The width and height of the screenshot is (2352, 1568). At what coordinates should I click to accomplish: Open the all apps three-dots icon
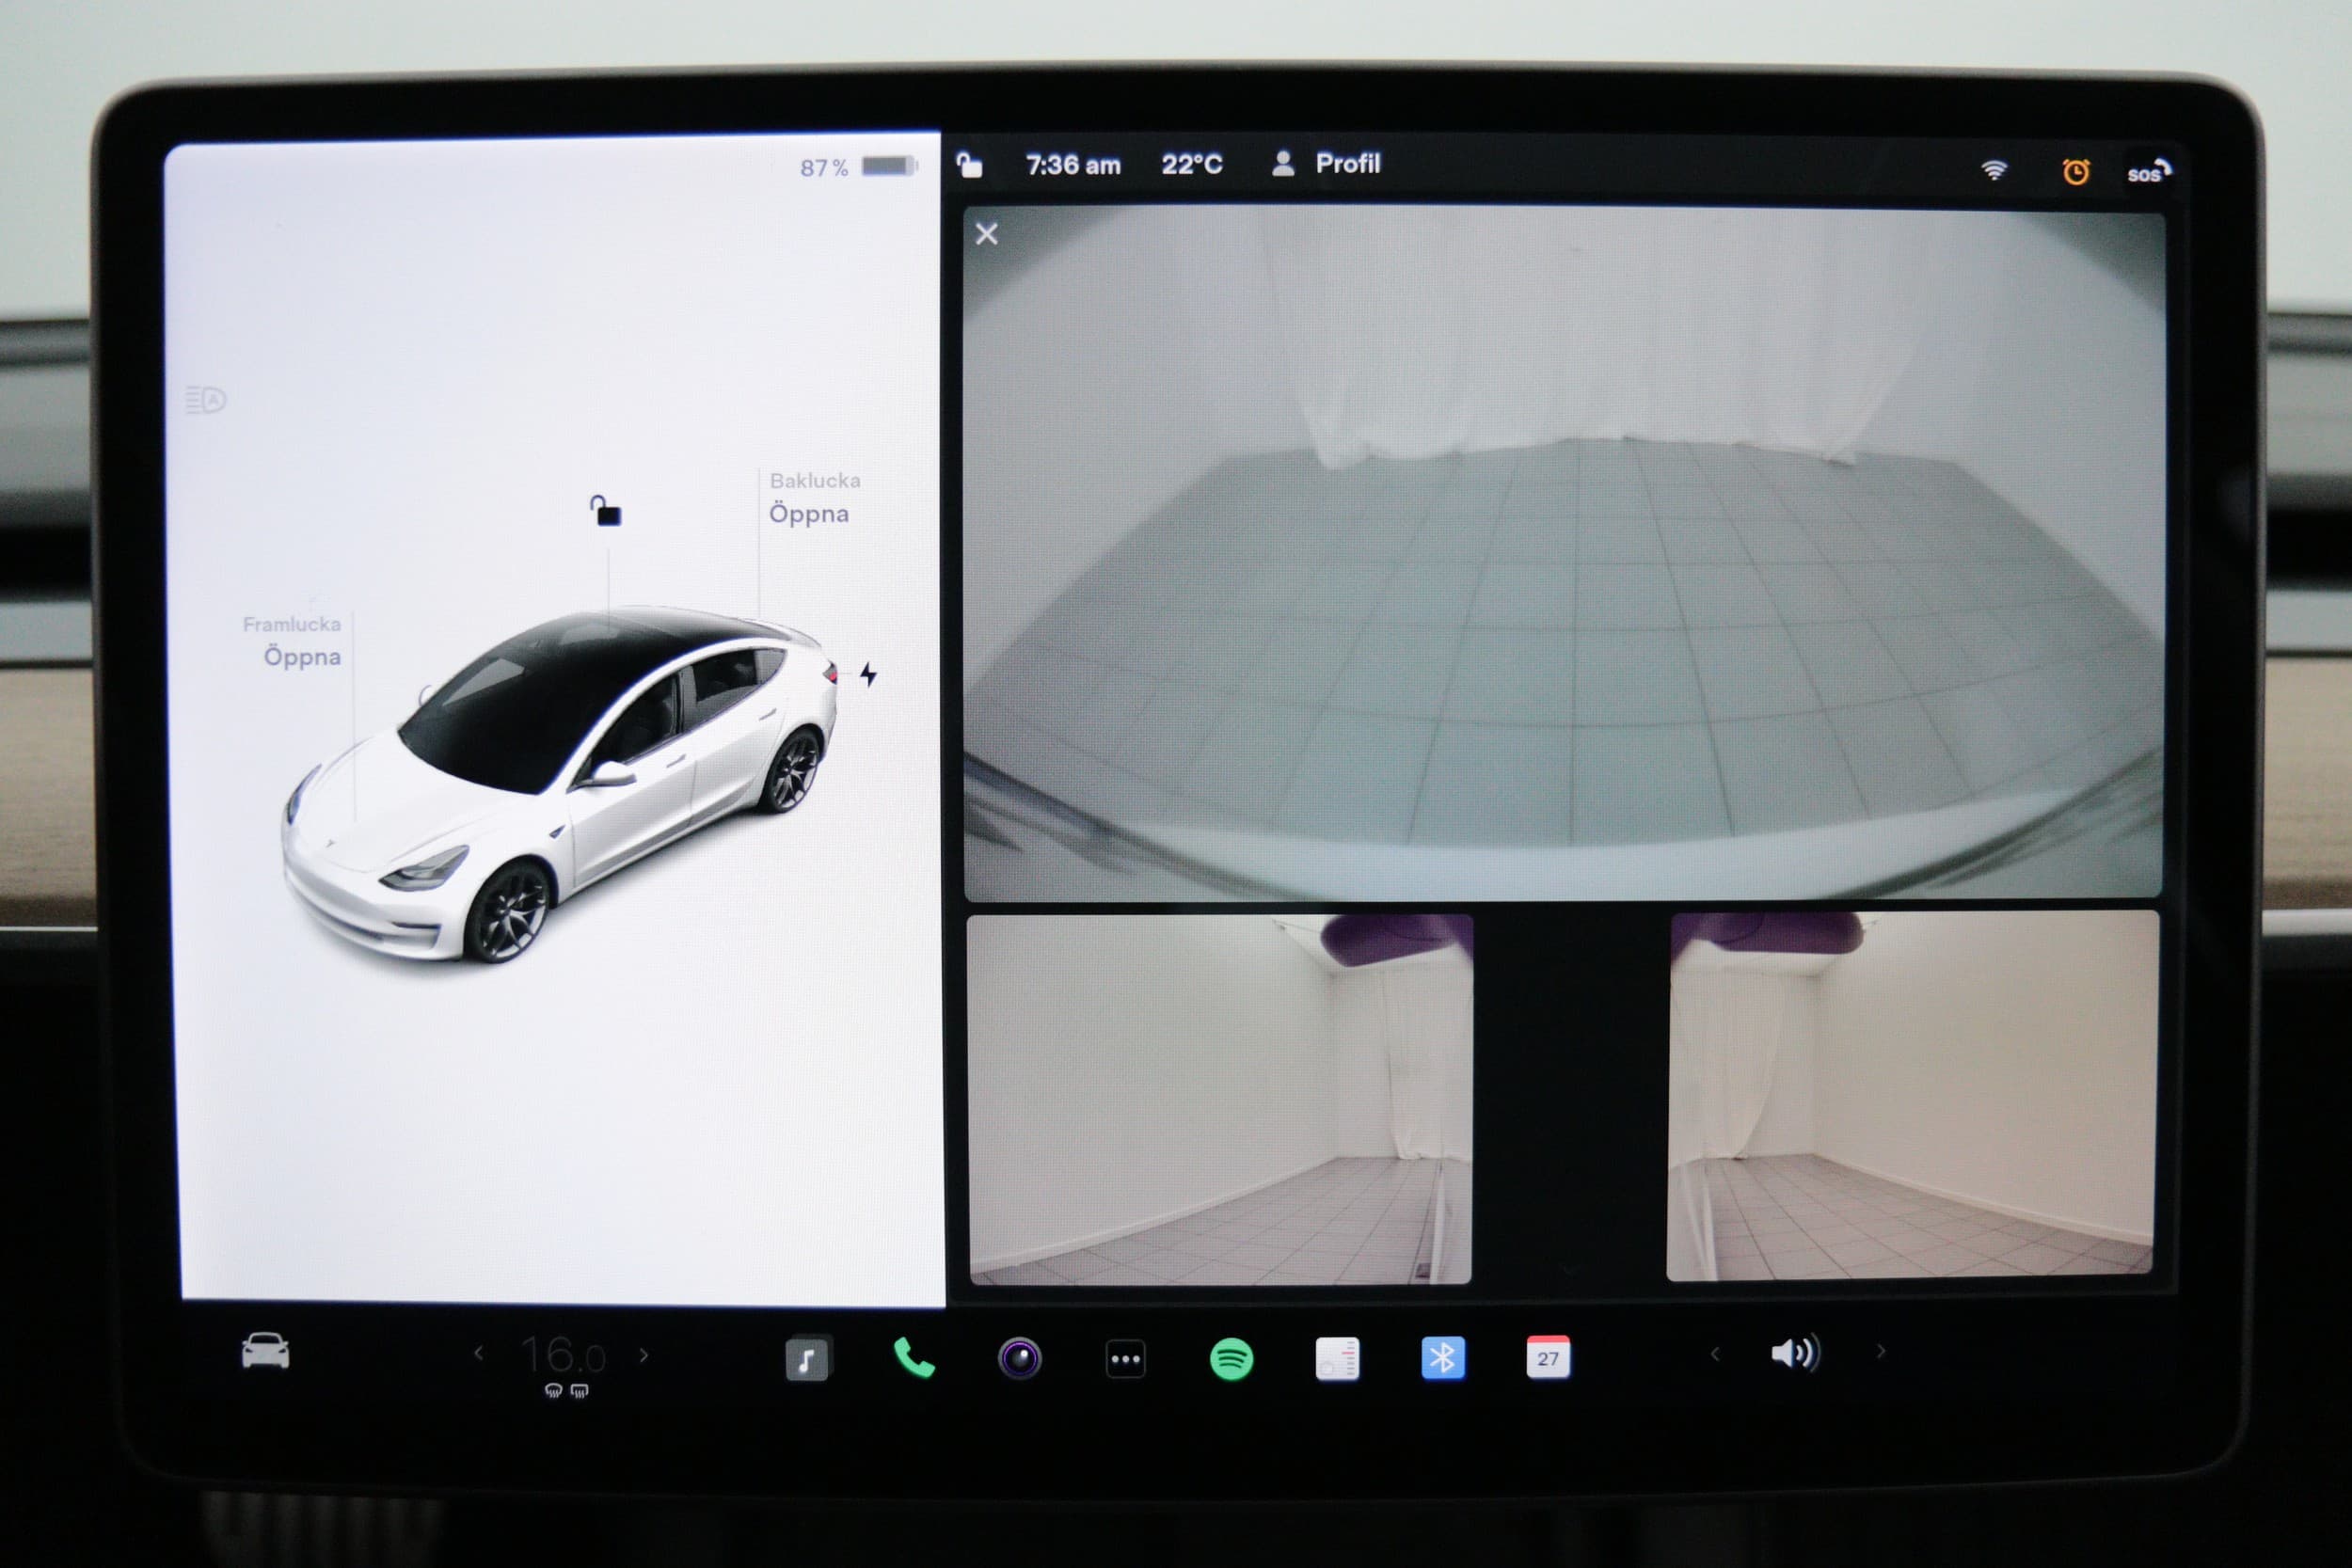(x=1125, y=1359)
